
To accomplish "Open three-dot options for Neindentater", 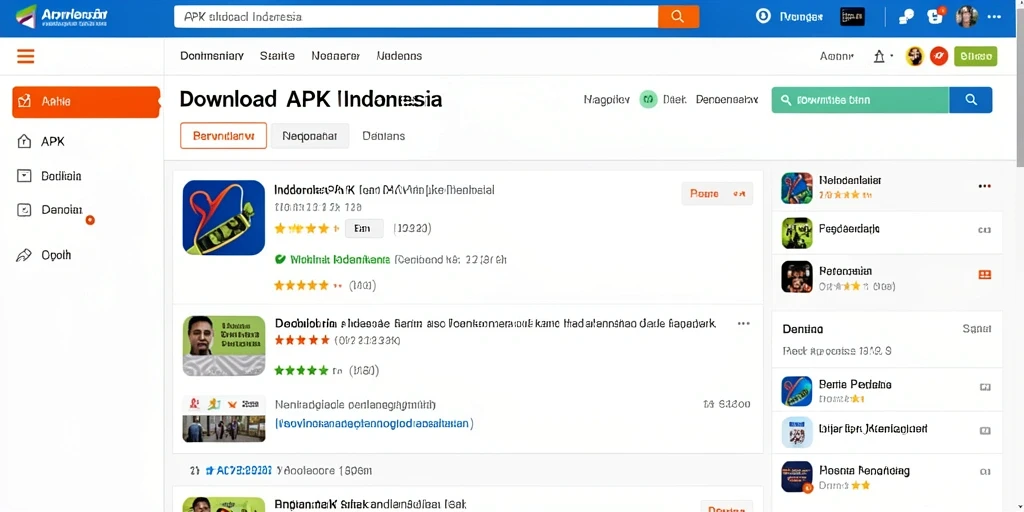I will pos(984,187).
